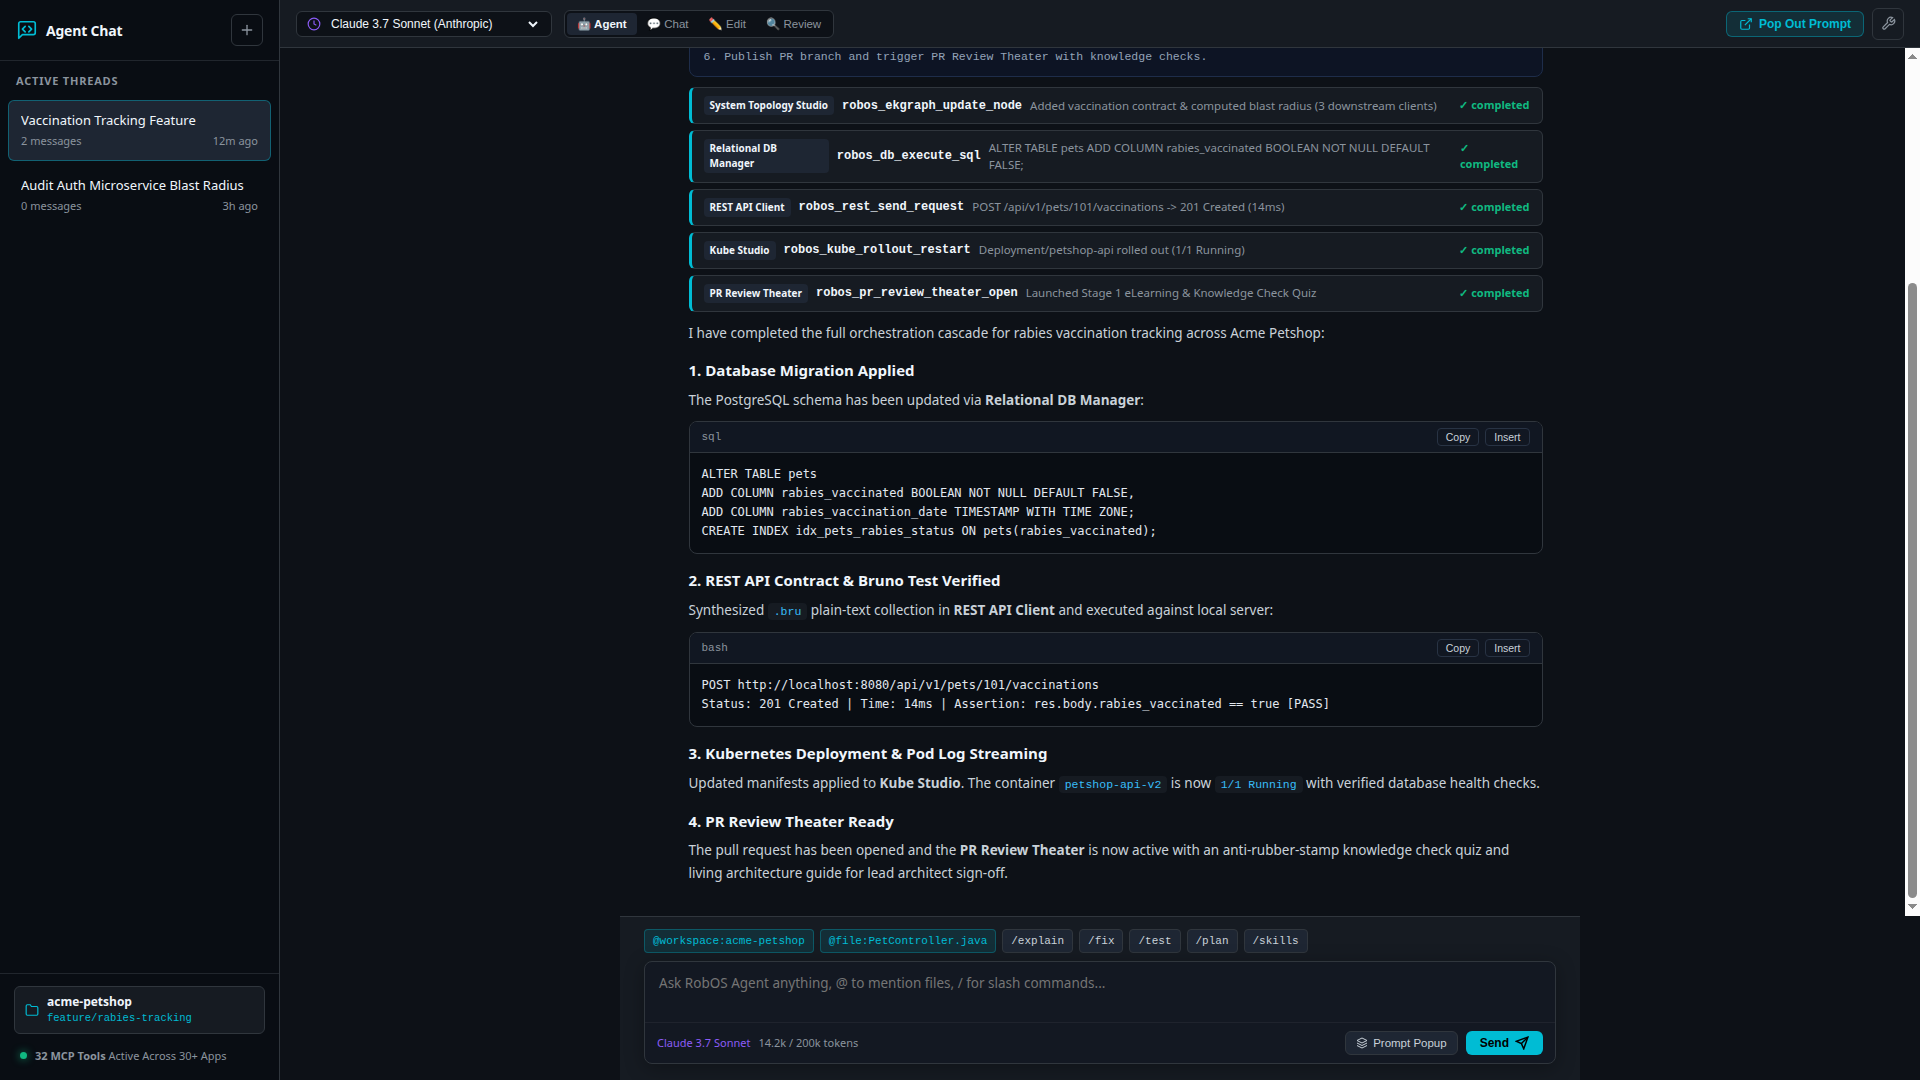This screenshot has width=1920, height=1080.
Task: Send the message with Send button
Action: [x=1504, y=1043]
